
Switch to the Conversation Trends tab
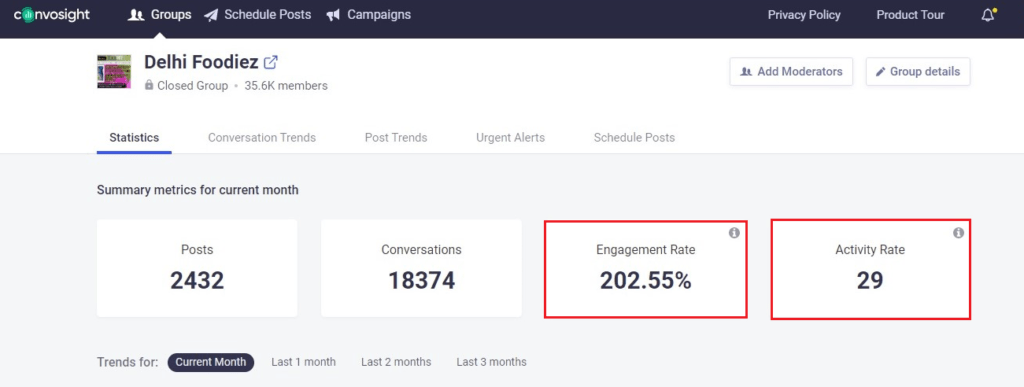pyautogui.click(x=262, y=138)
